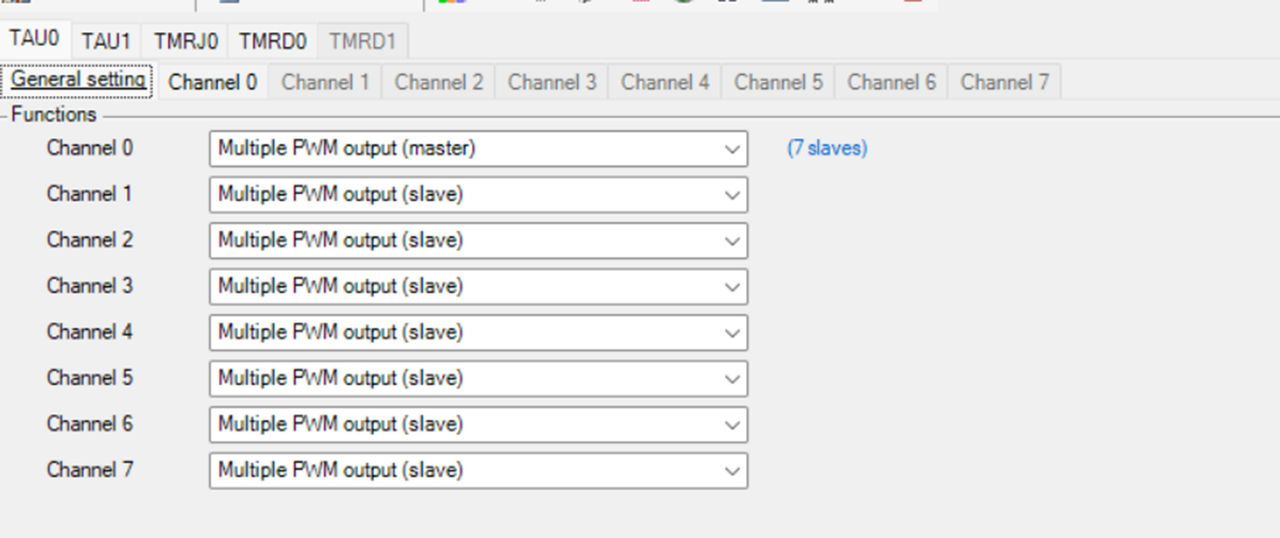1280x538 pixels.
Task: Select the TMRD1 tab
Action: tap(362, 41)
